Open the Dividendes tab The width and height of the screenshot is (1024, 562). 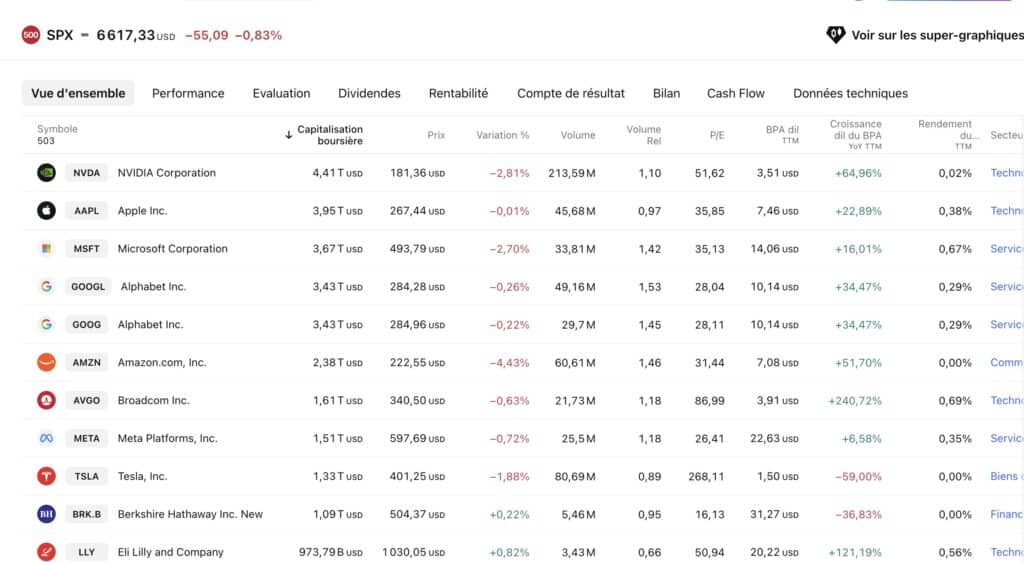click(x=369, y=93)
